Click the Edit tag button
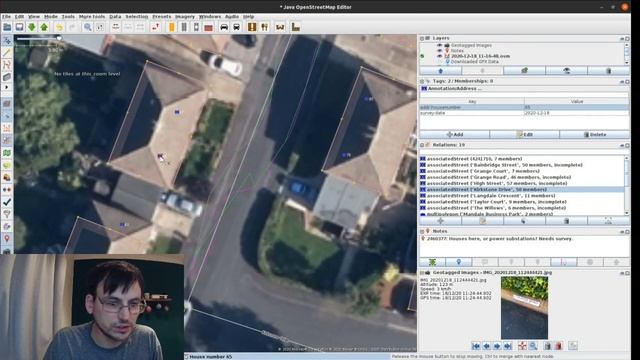 pos(524,134)
